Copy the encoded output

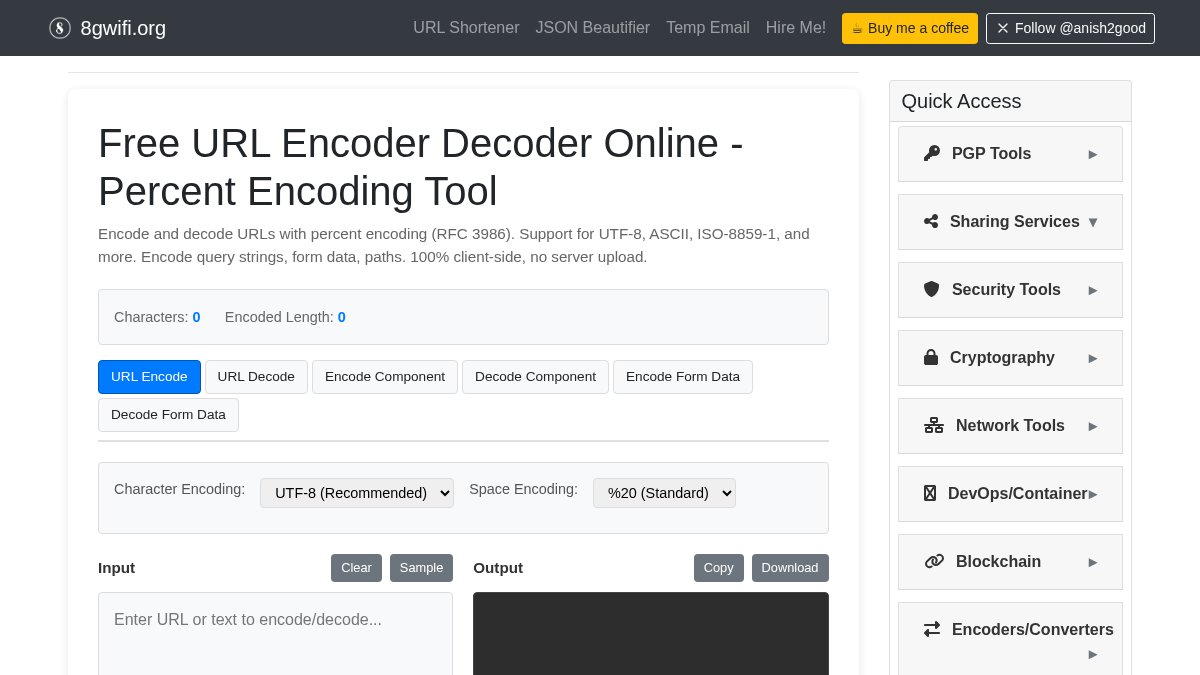point(718,567)
